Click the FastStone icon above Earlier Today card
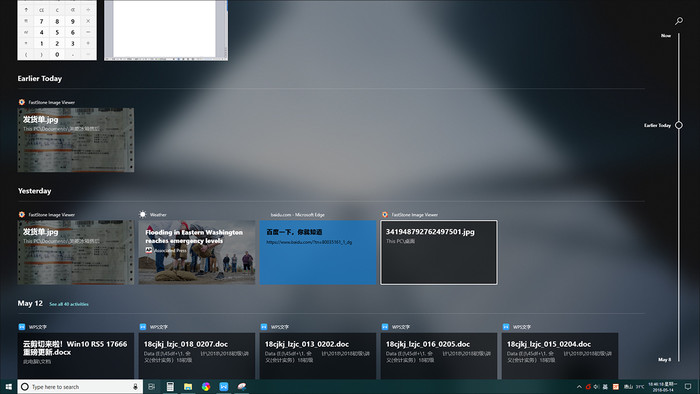Image resolution: width=700 pixels, height=394 pixels. click(x=21, y=102)
